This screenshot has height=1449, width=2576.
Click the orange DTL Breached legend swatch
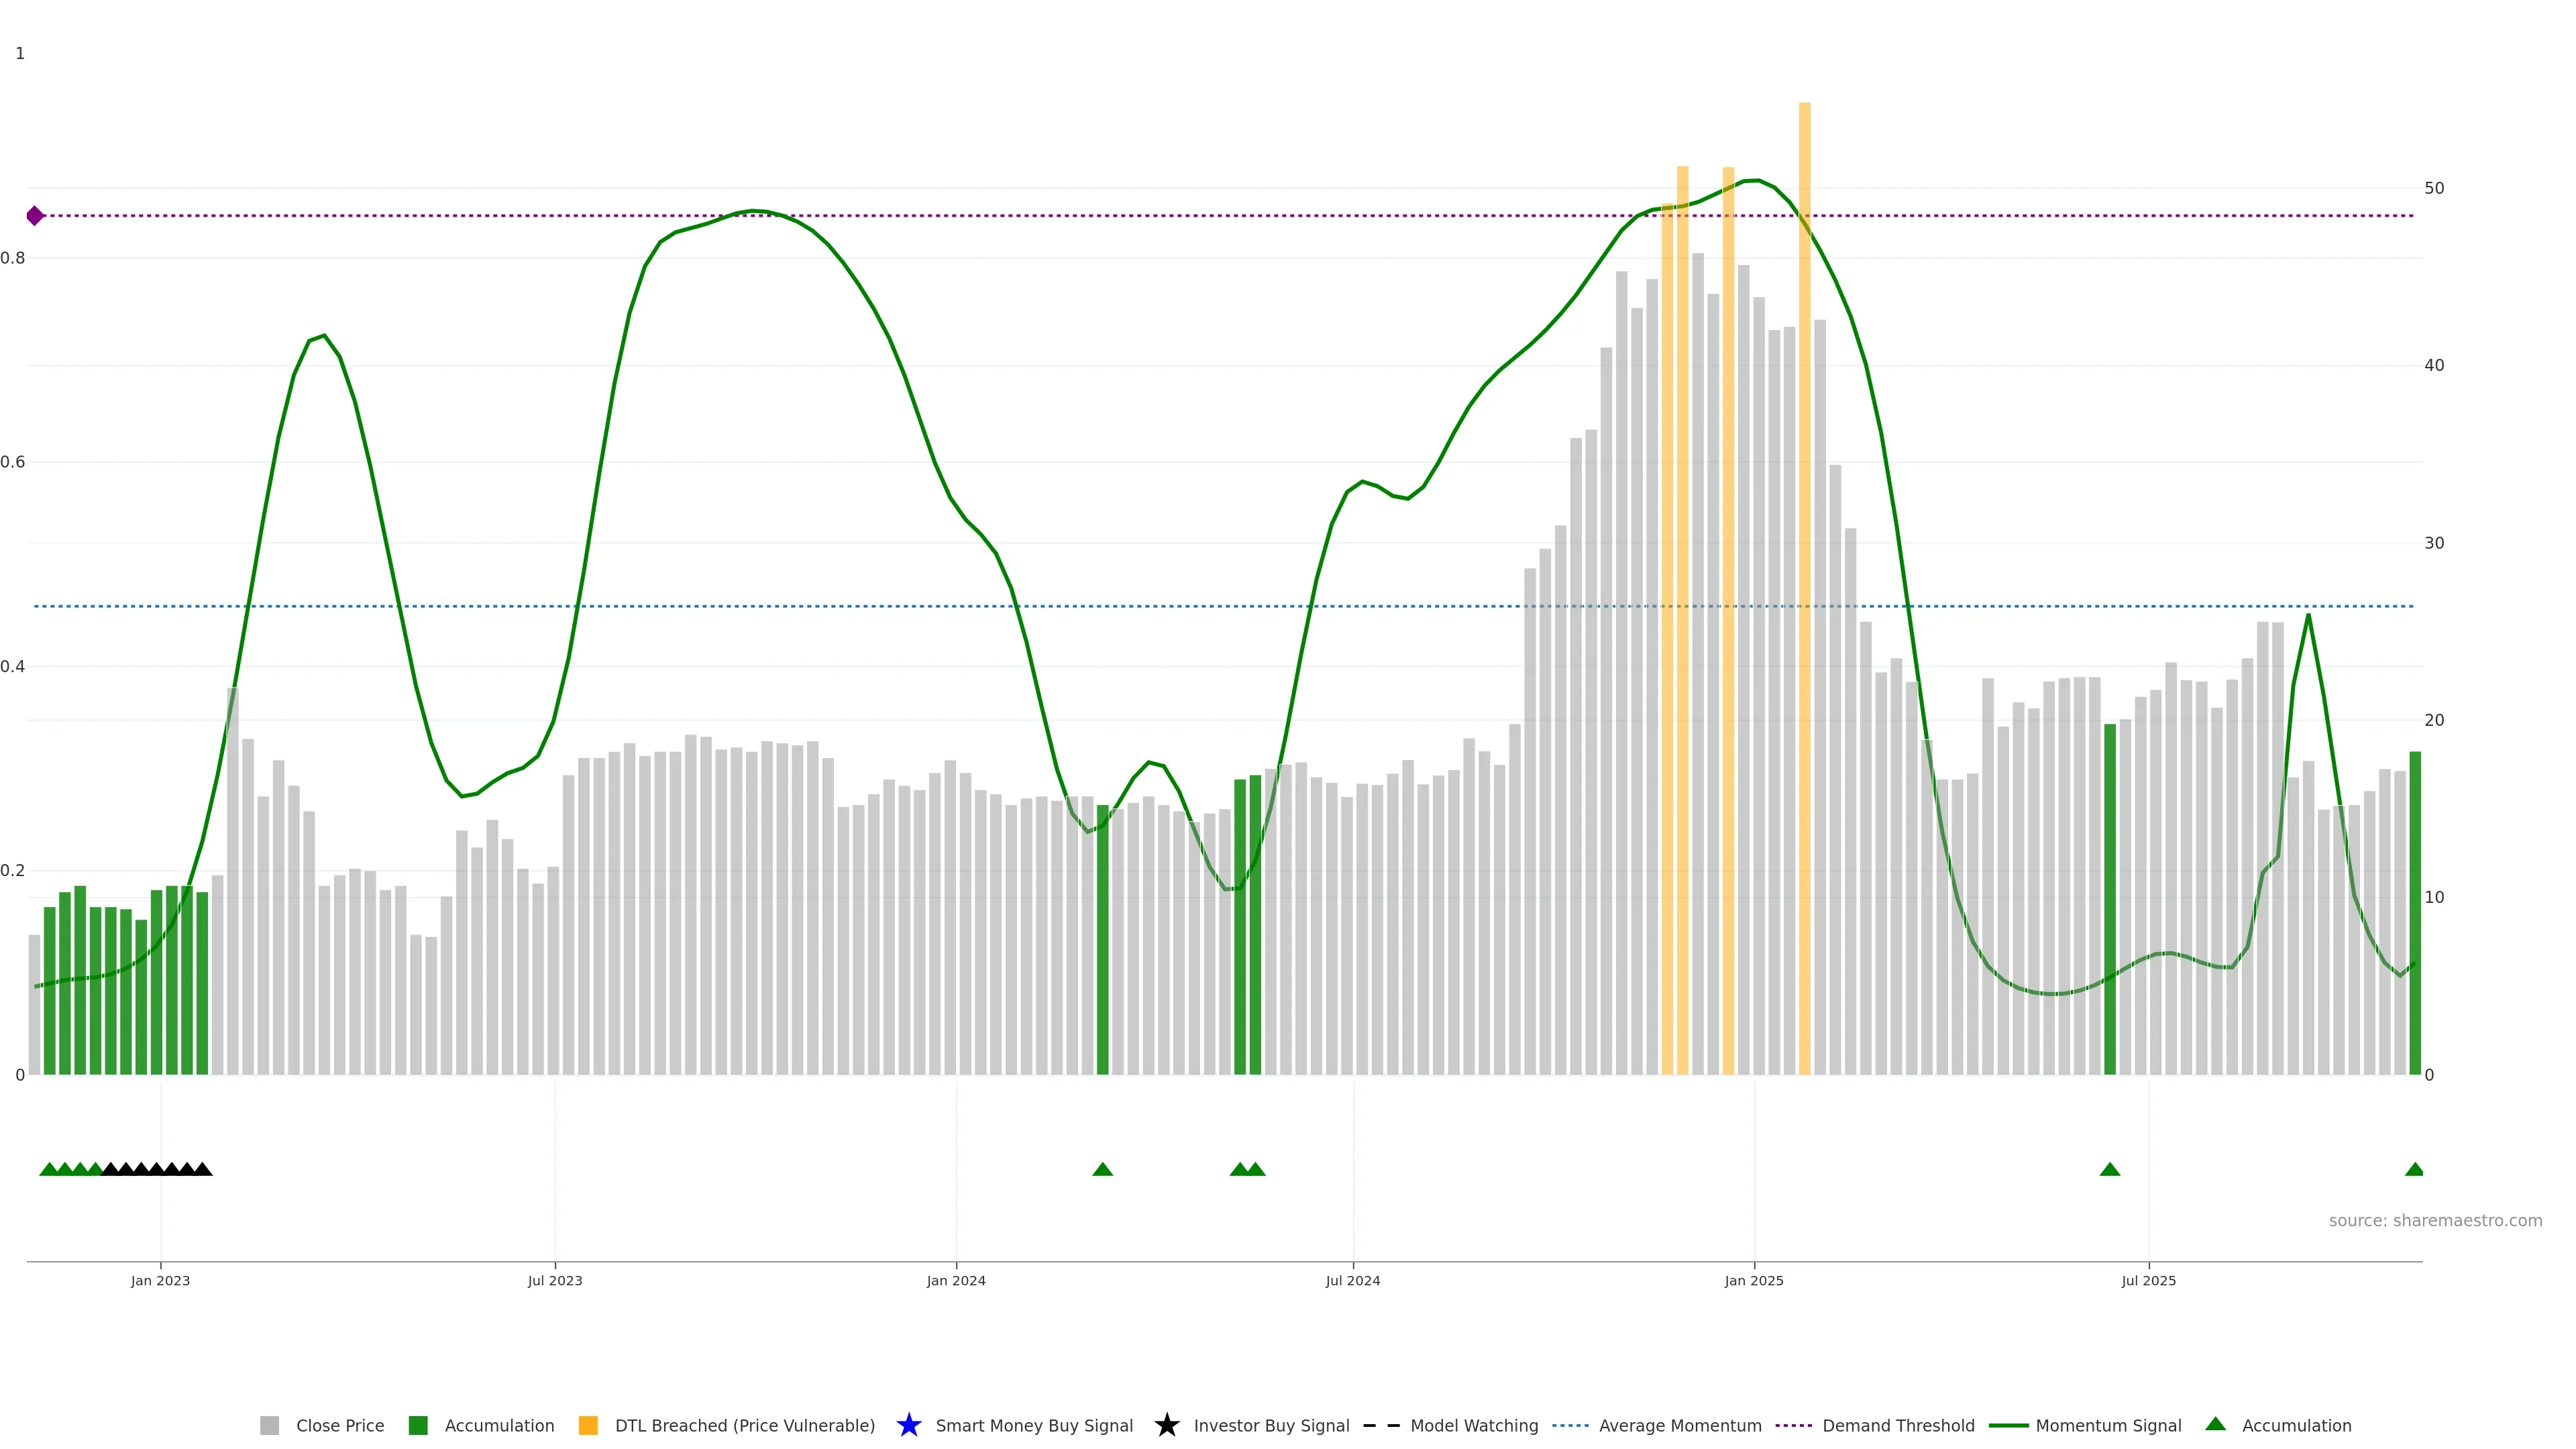588,1425
